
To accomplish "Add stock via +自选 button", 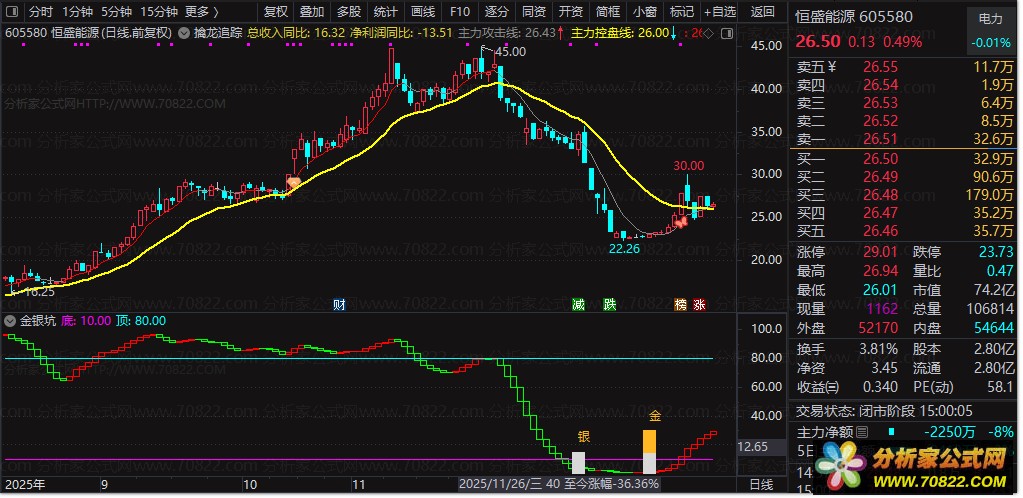I will (x=720, y=12).
